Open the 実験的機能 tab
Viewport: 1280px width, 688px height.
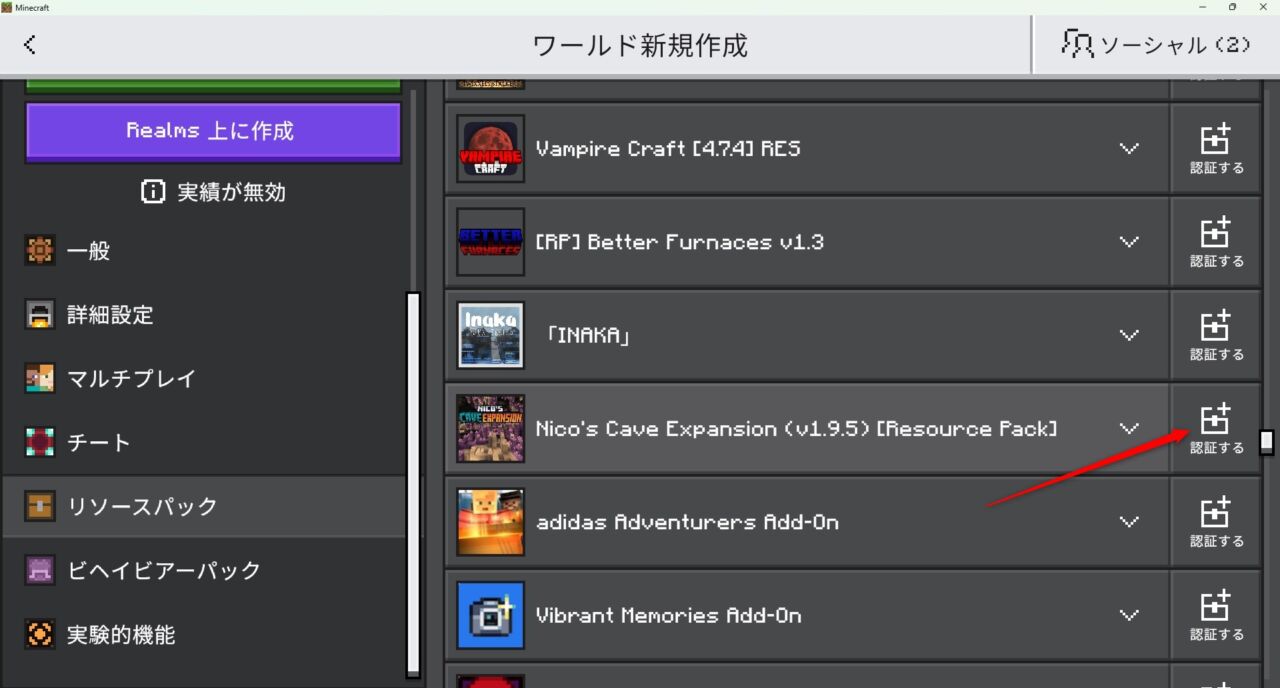pos(204,635)
